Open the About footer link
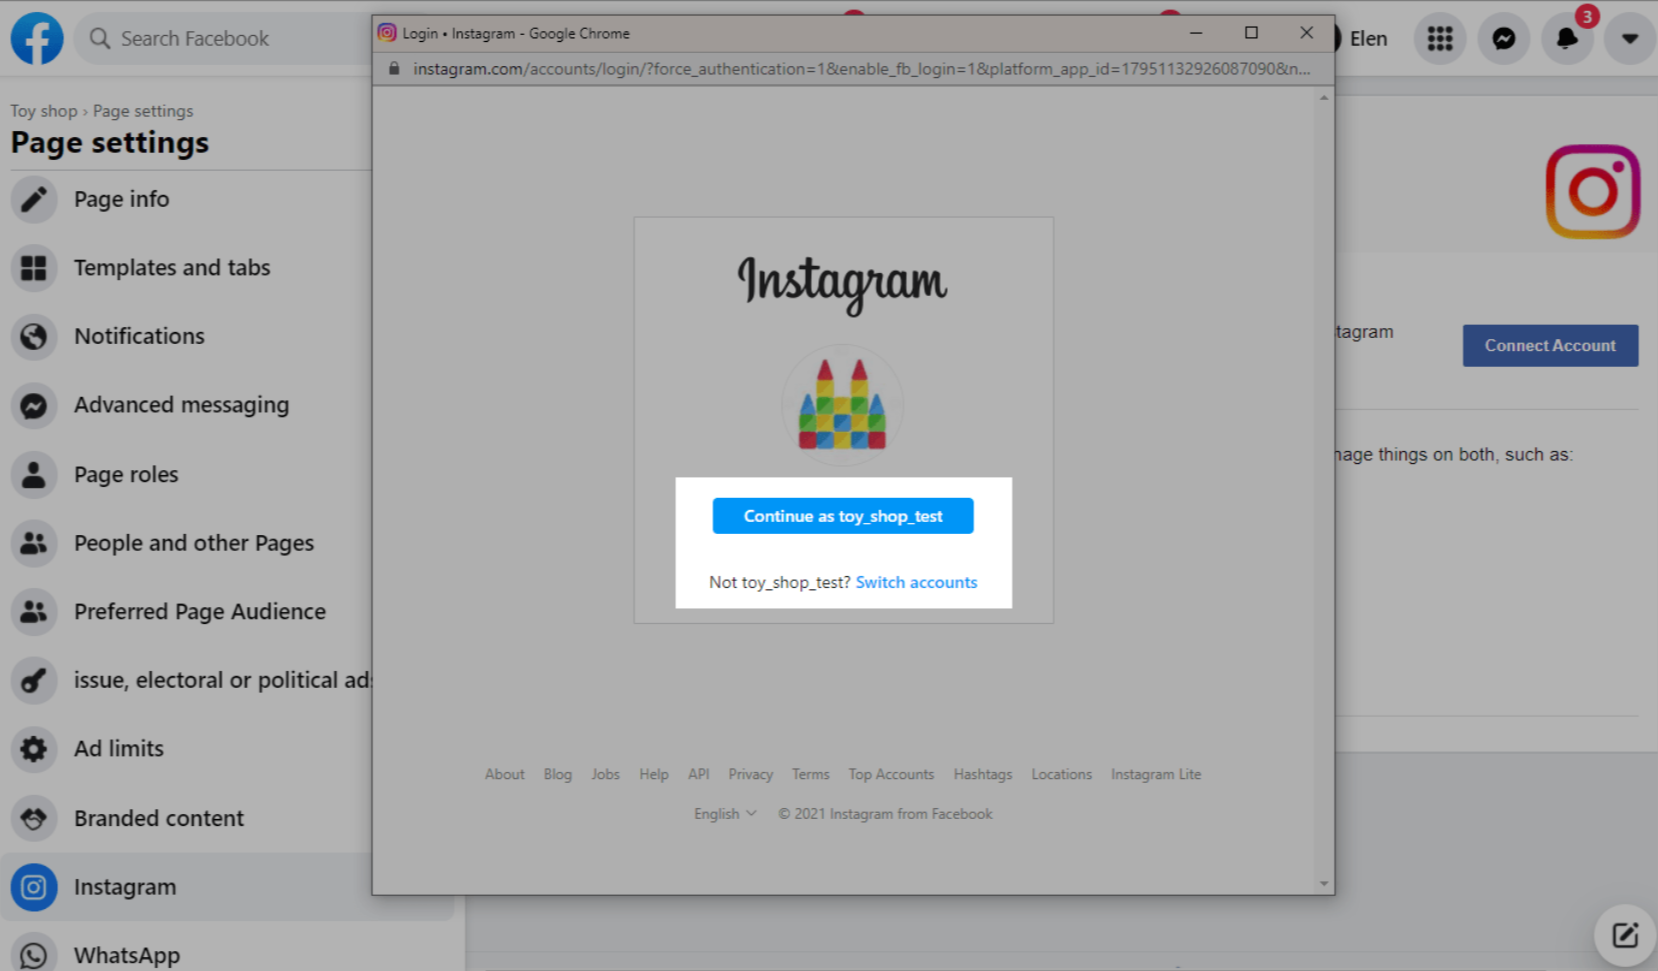 [504, 774]
